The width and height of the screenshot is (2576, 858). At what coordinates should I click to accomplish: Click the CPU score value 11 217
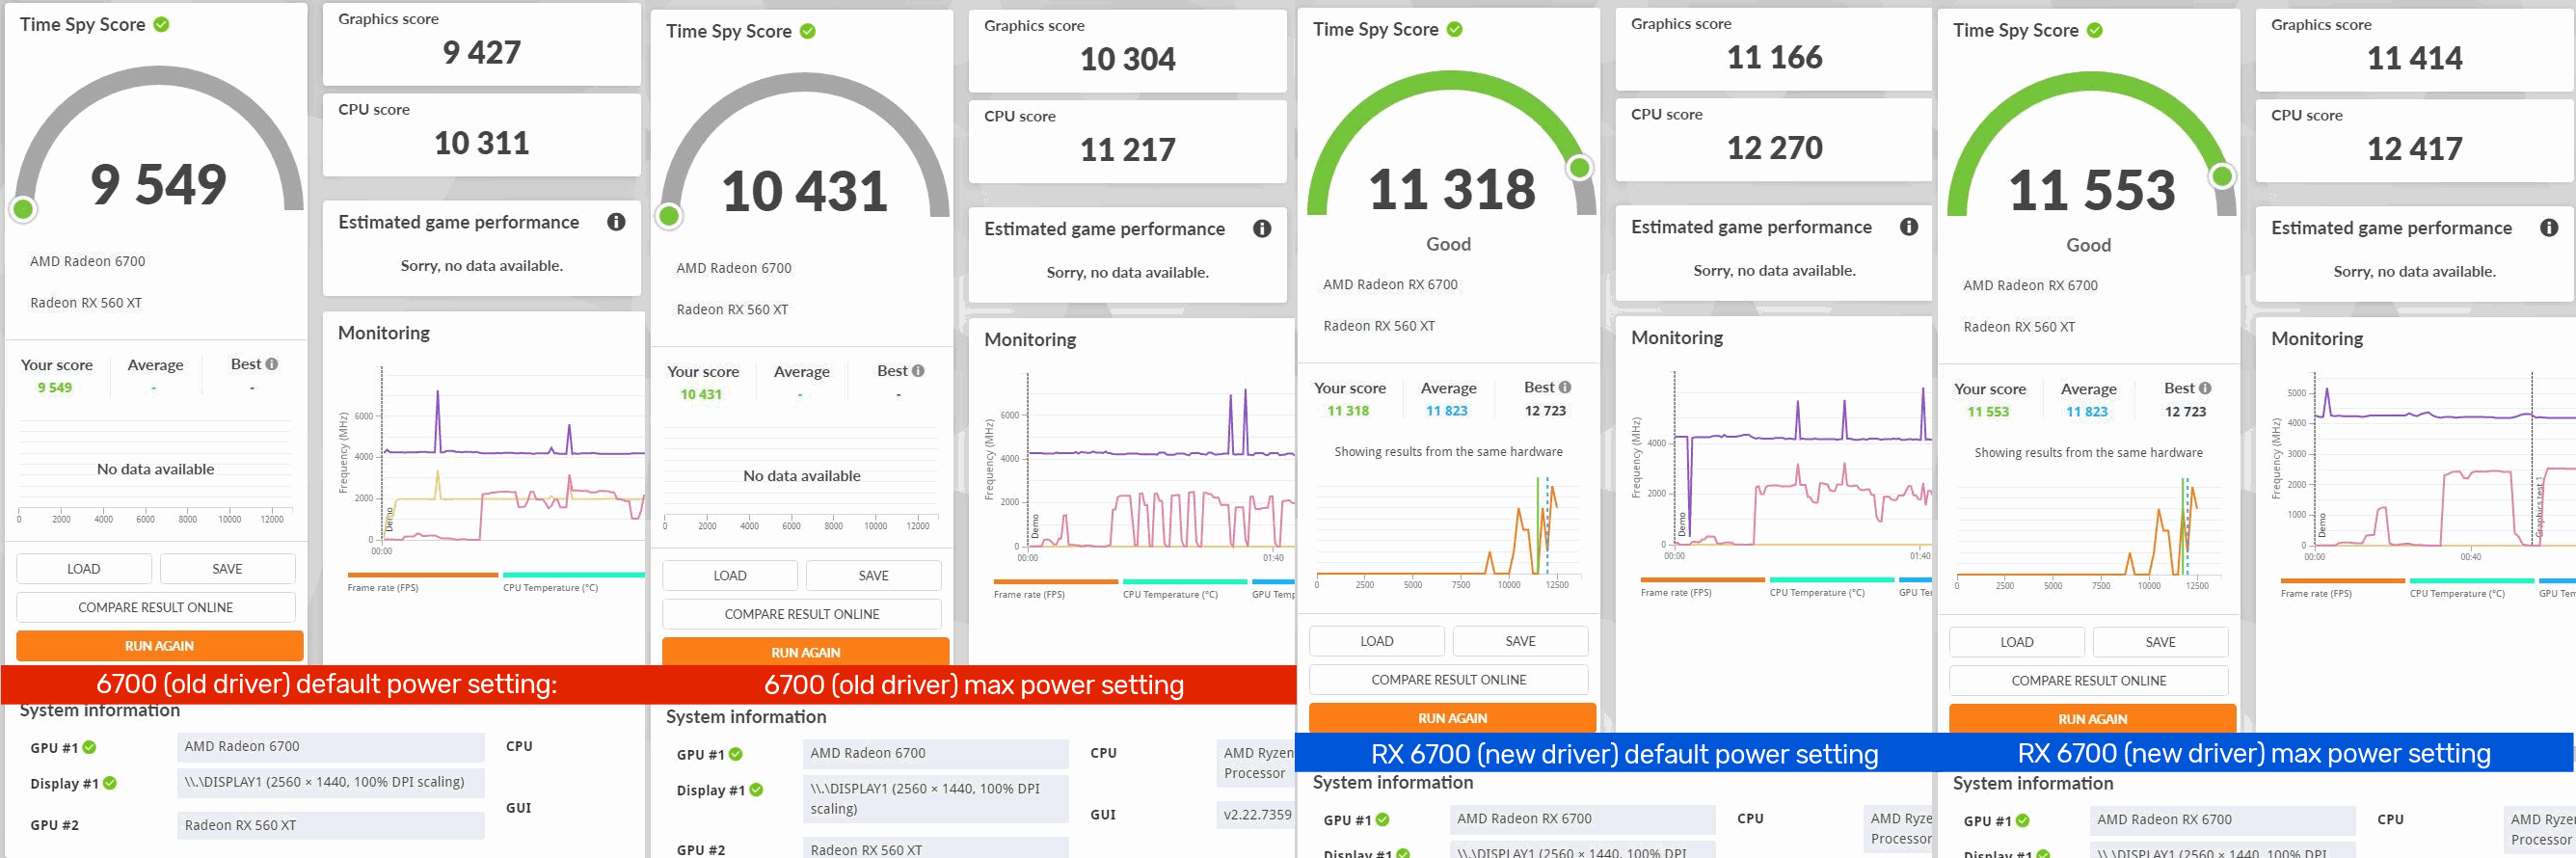tap(1128, 150)
